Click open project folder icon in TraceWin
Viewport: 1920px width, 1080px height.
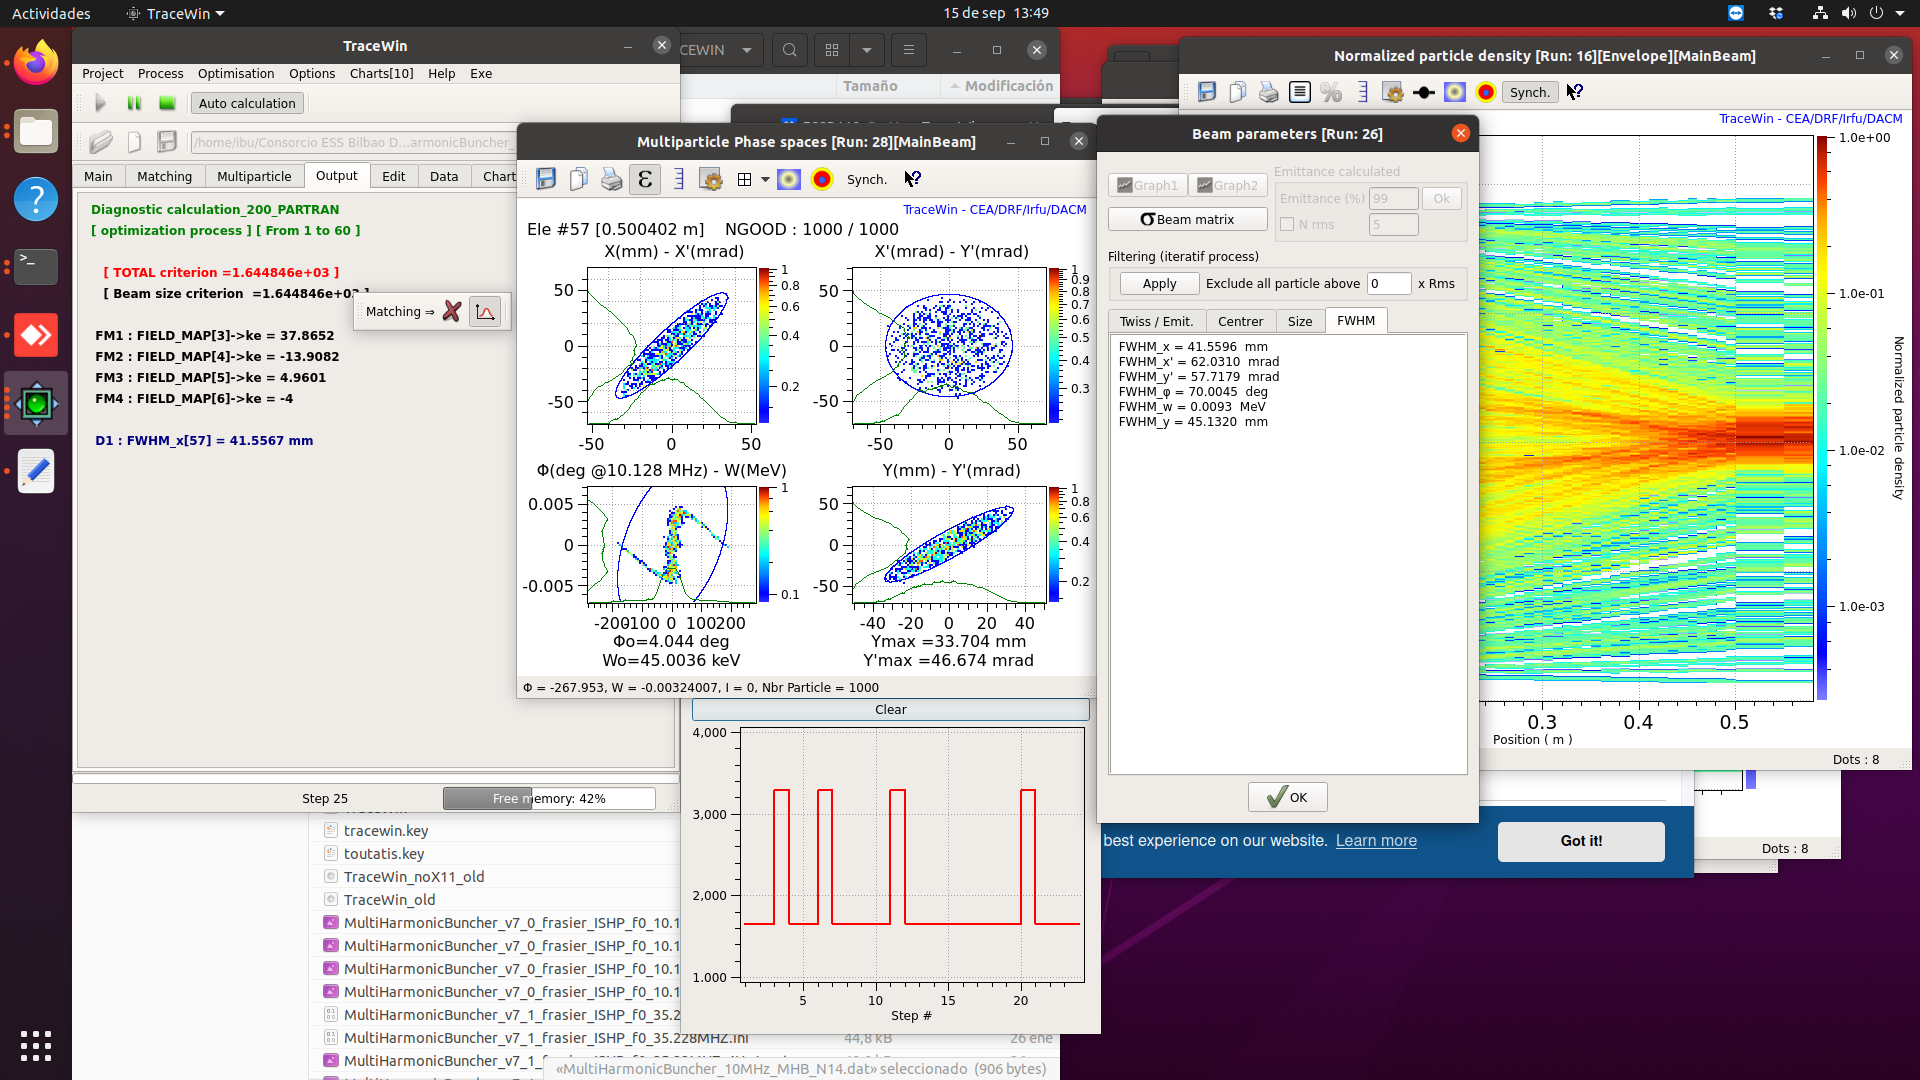pos(101,142)
